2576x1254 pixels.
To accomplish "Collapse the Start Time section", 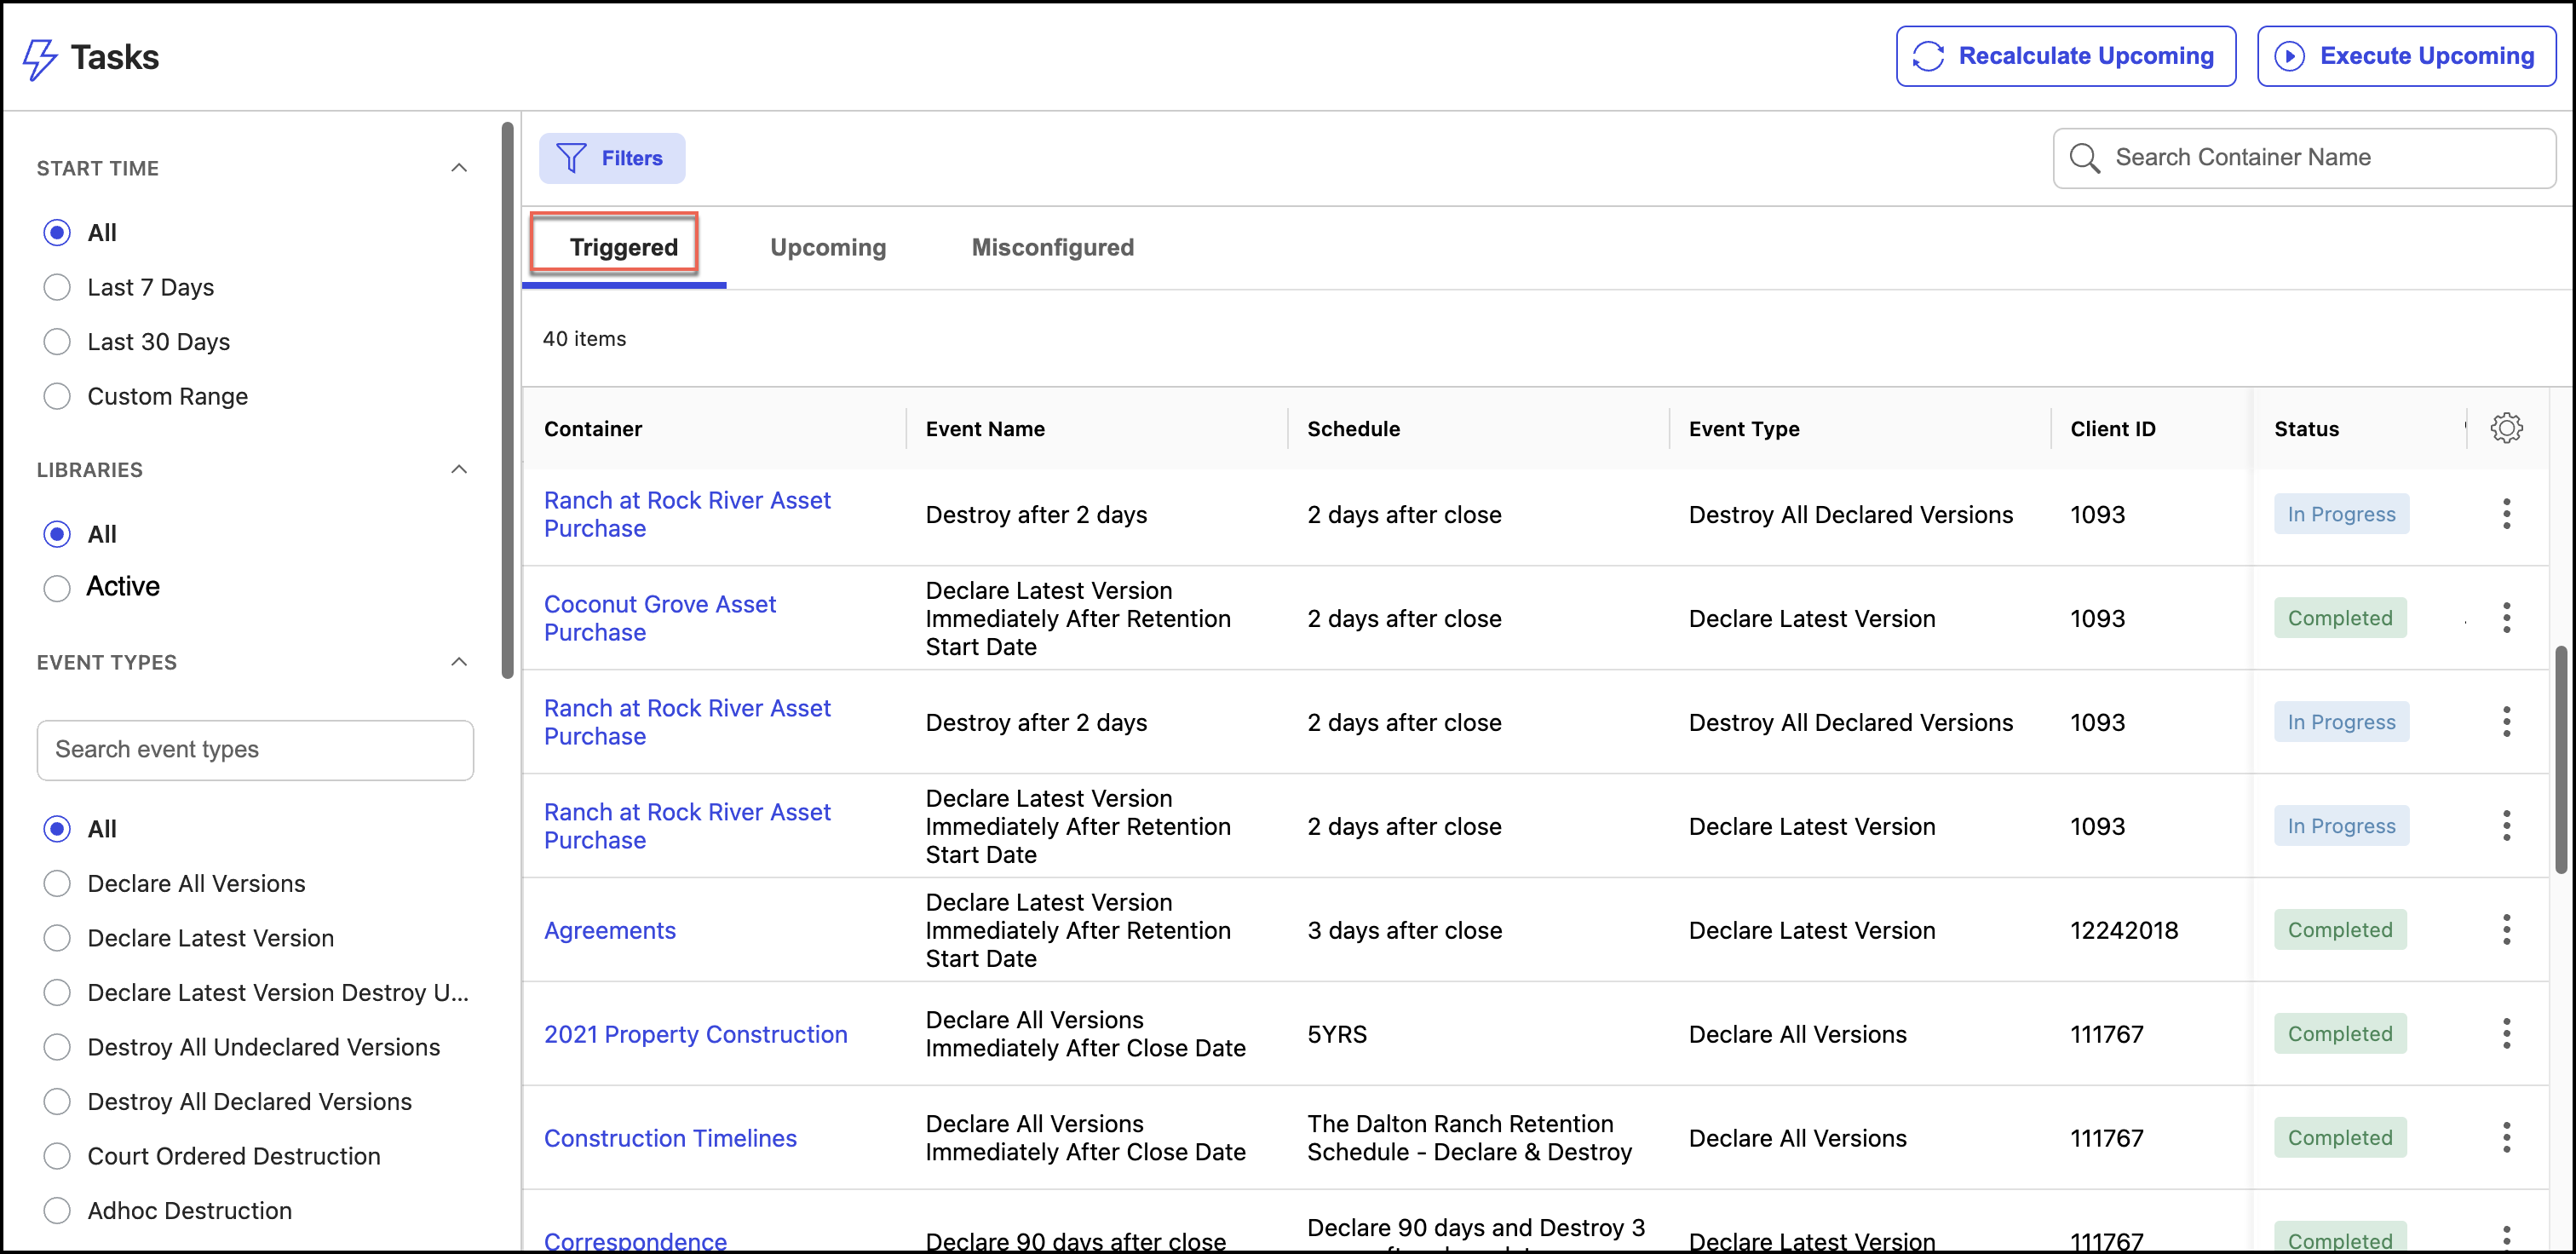I will [x=459, y=168].
